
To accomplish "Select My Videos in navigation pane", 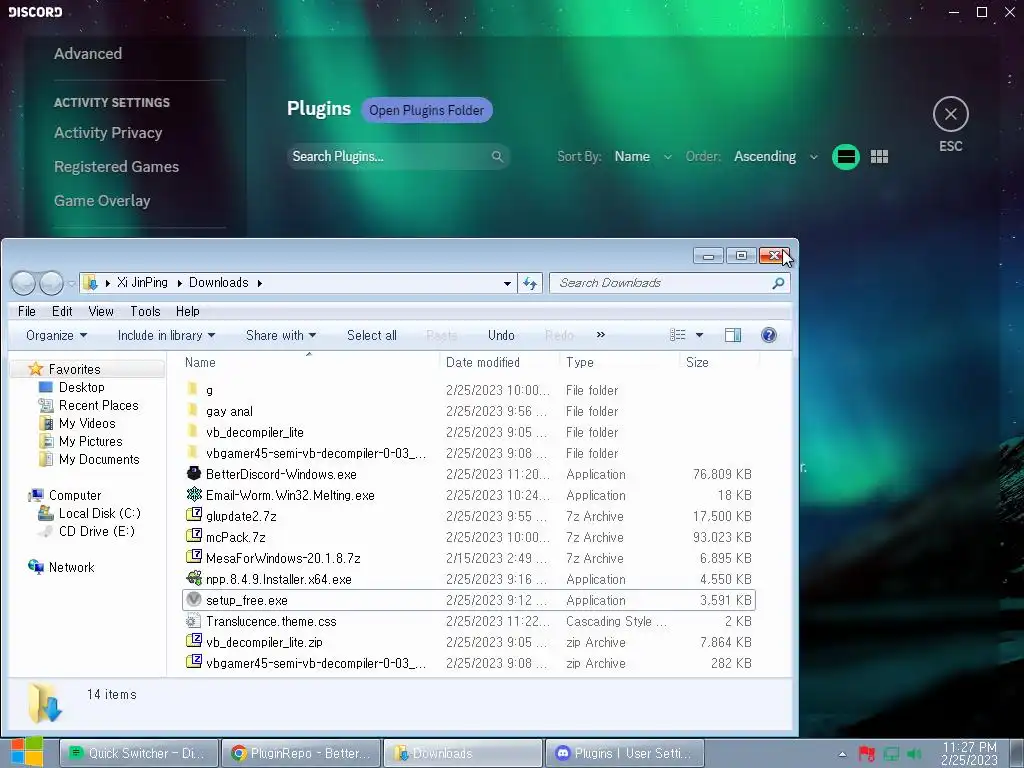I will click(87, 423).
